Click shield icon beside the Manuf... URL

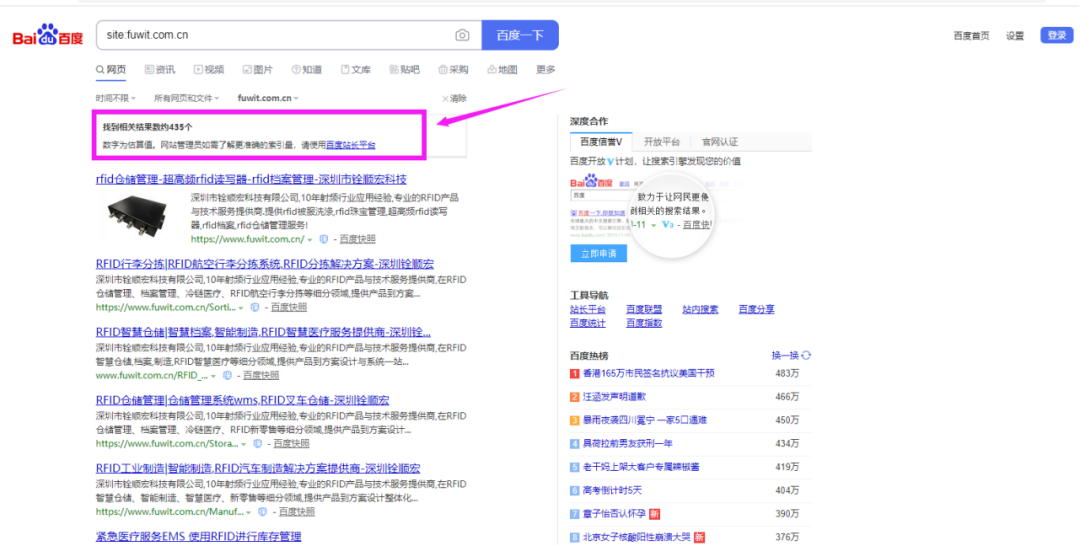click(262, 512)
